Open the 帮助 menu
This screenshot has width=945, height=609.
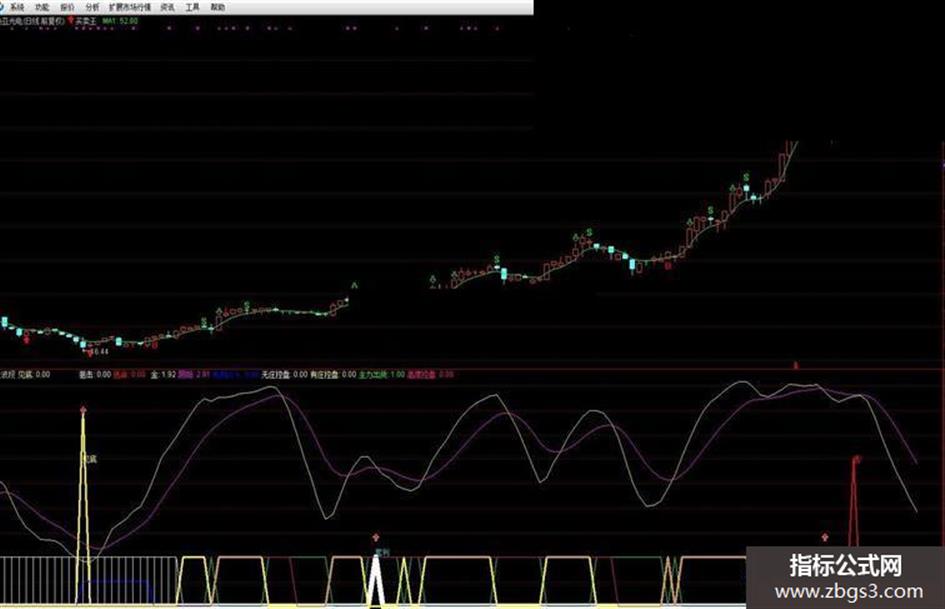click(x=218, y=7)
